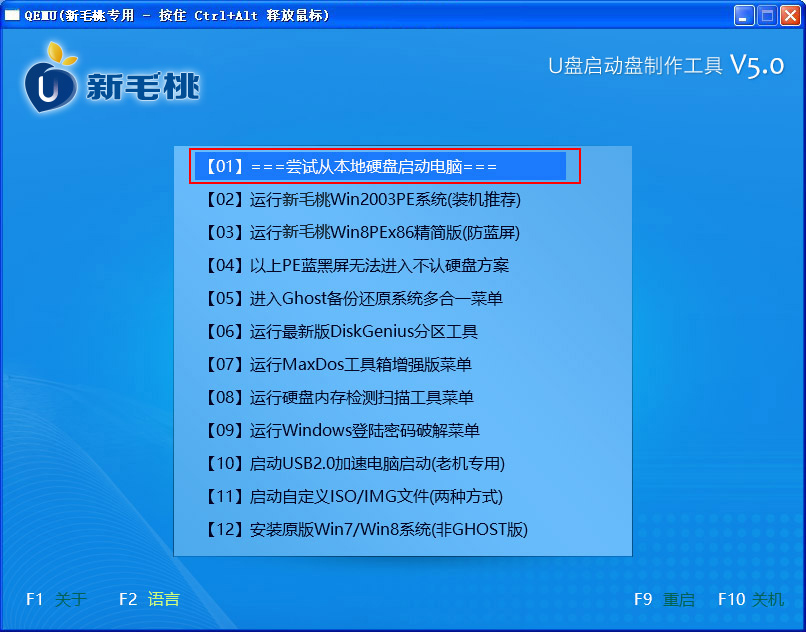Enter Ghost 备份还原 multi-menu option 05

(370, 298)
